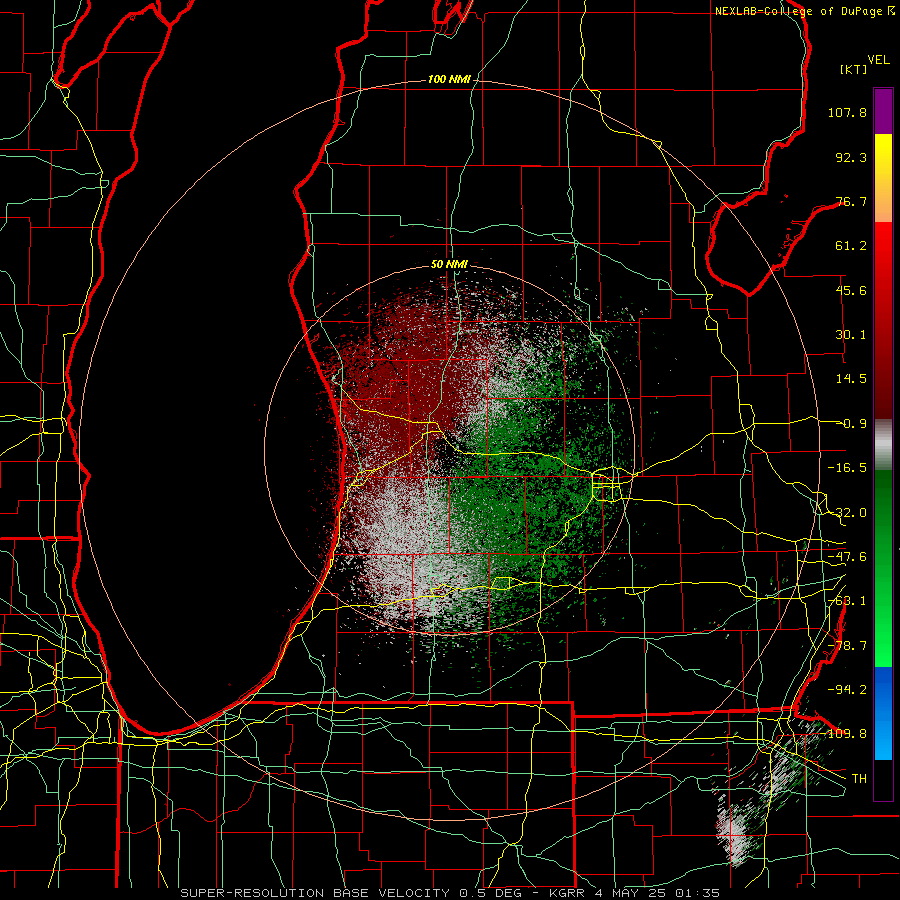Click the -78.7 velocity scale value
Screen dimensions: 900x900
pos(847,646)
